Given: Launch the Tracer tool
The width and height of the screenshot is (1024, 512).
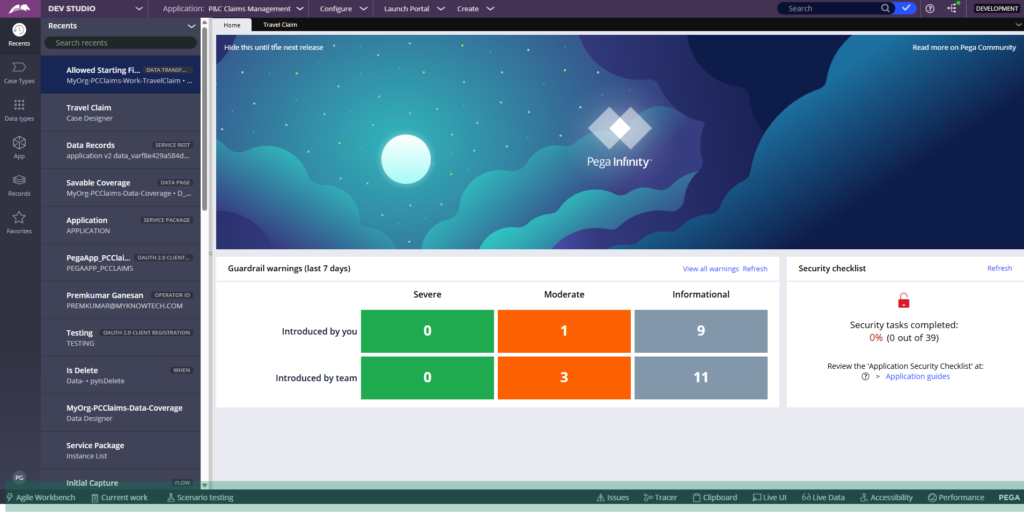Looking at the screenshot, I should tap(660, 498).
